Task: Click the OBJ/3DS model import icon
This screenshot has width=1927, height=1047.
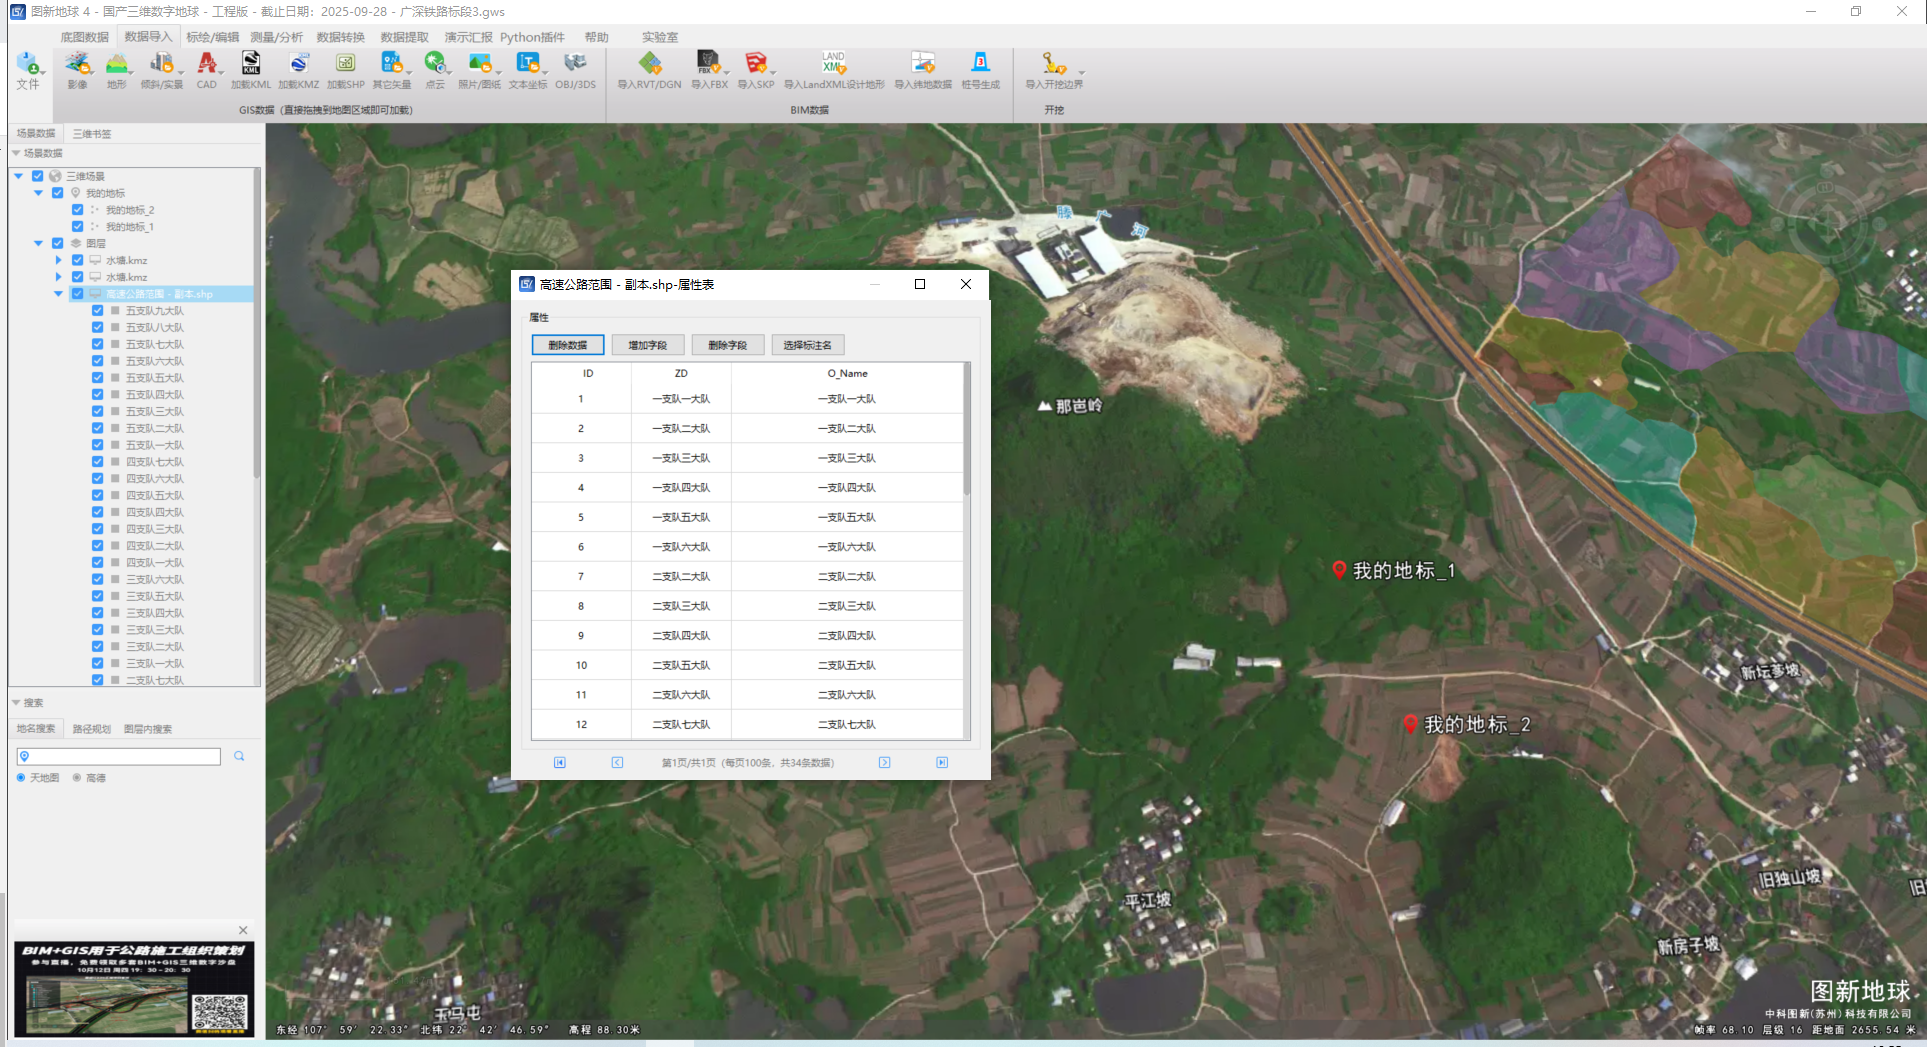Action: click(575, 64)
